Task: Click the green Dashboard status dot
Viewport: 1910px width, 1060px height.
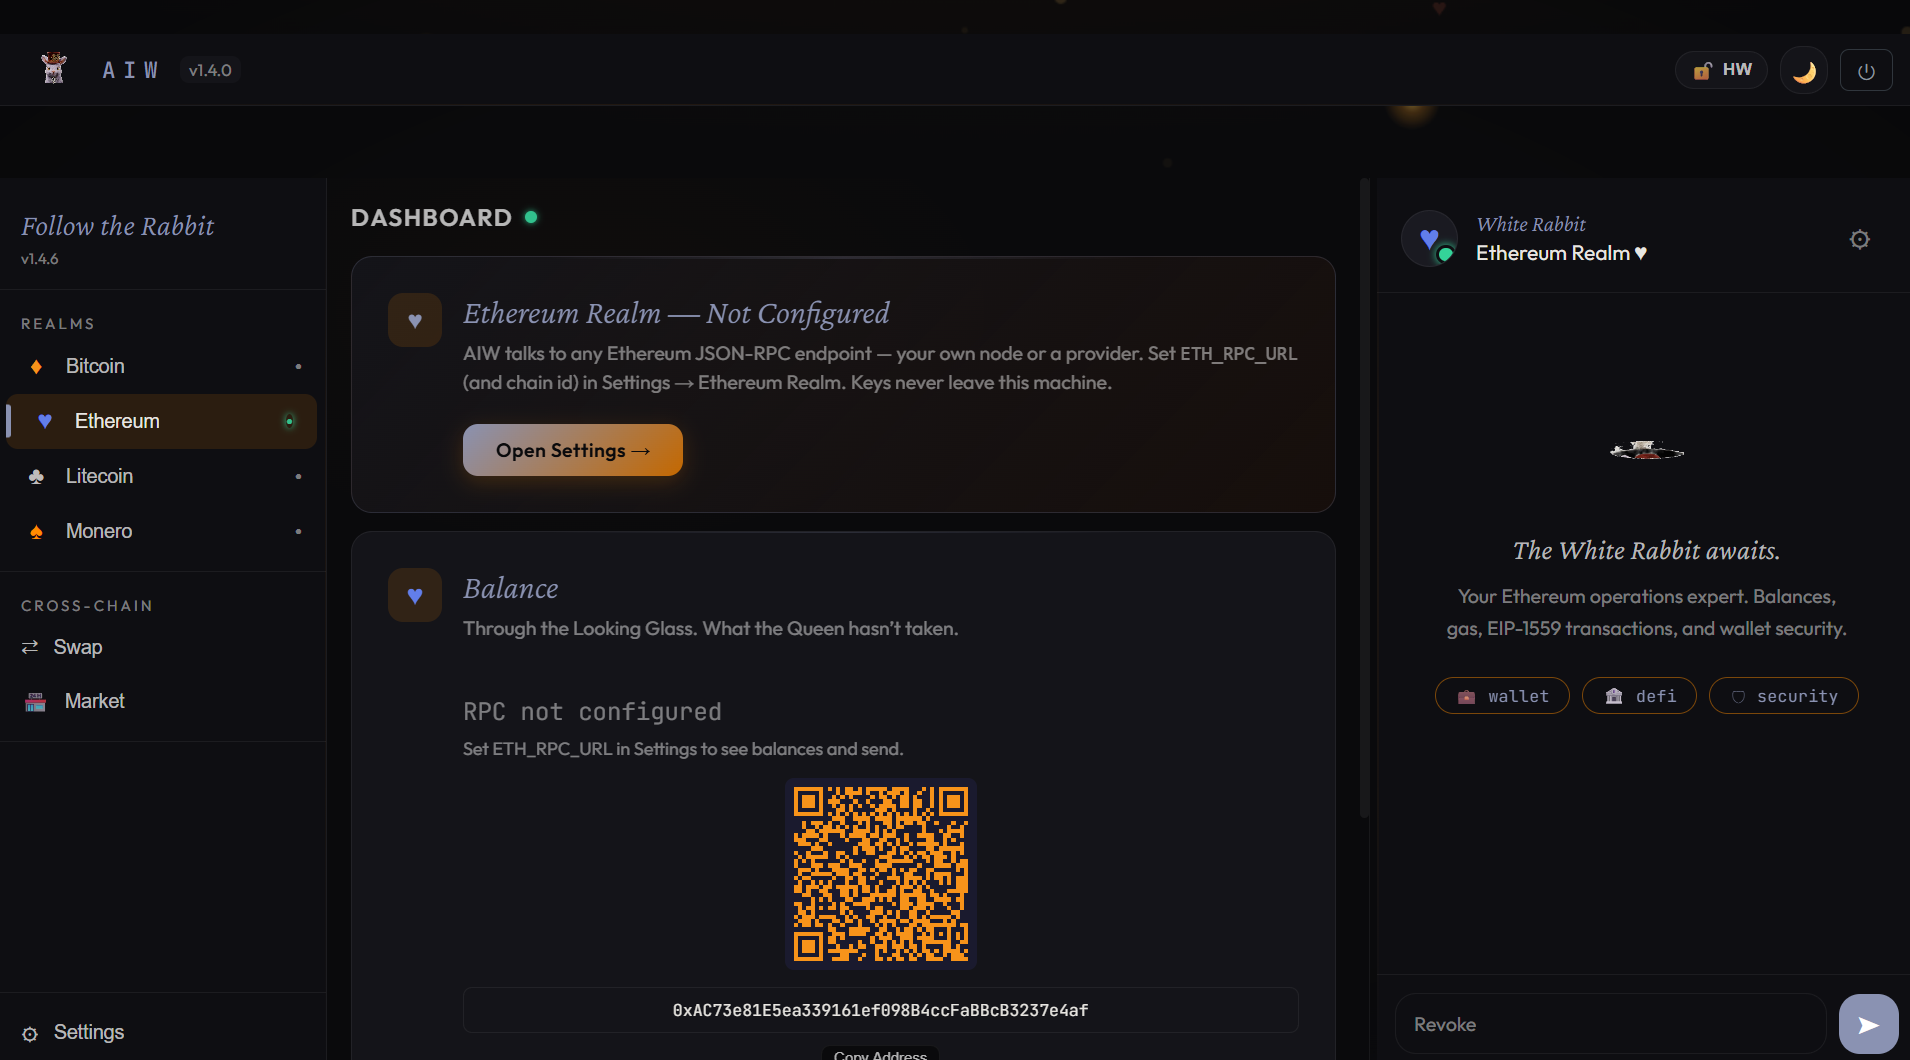Action: click(531, 217)
